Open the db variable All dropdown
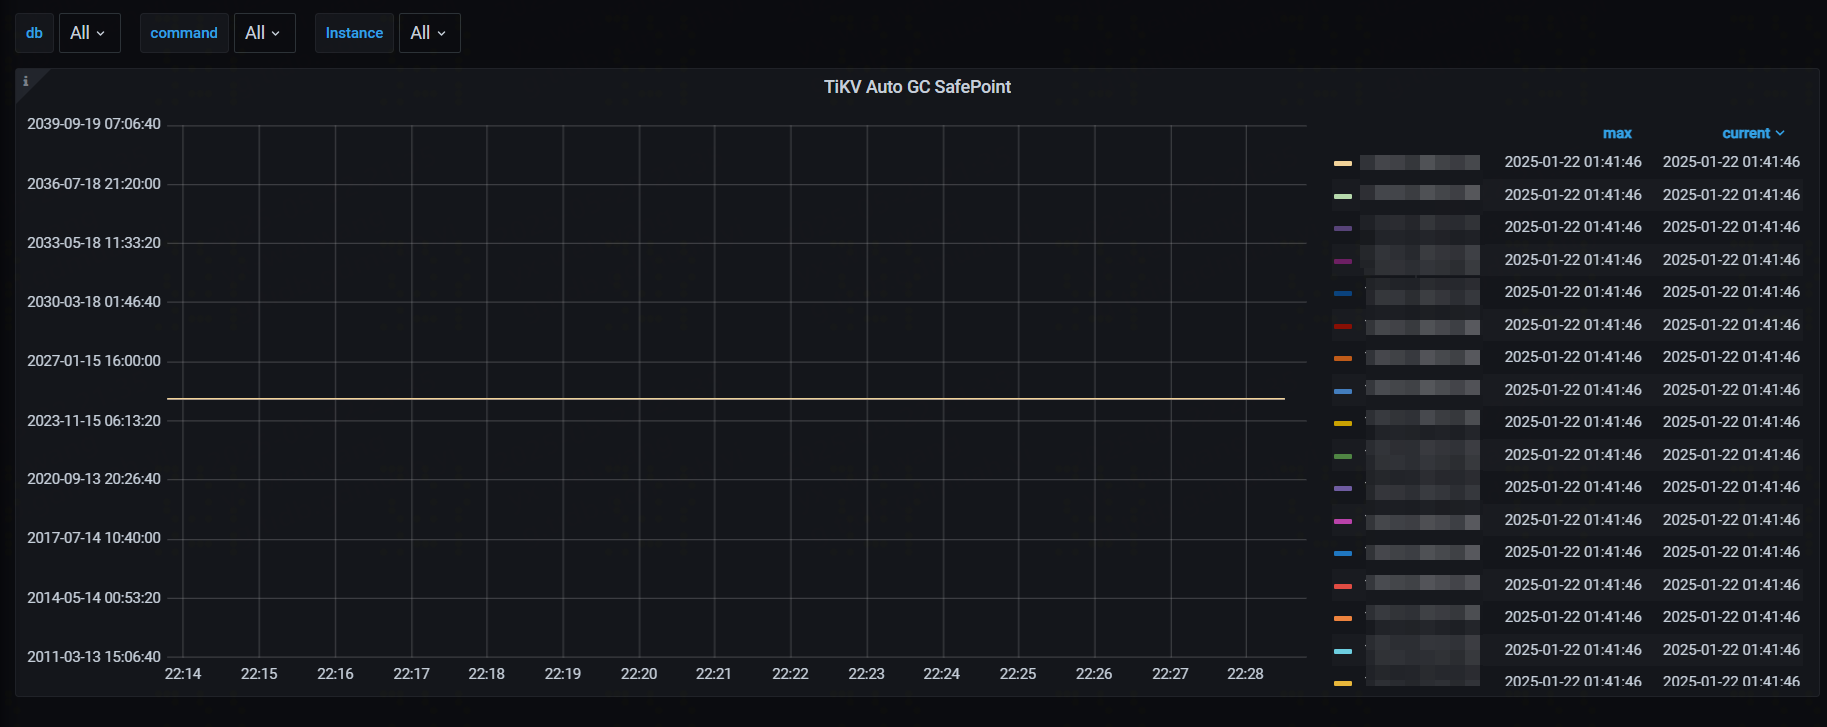 (x=89, y=33)
